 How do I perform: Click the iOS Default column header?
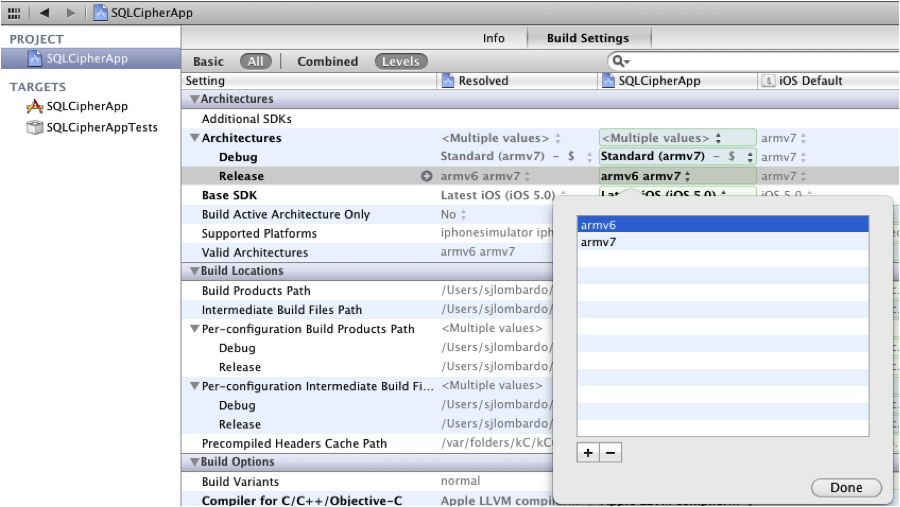(x=828, y=81)
